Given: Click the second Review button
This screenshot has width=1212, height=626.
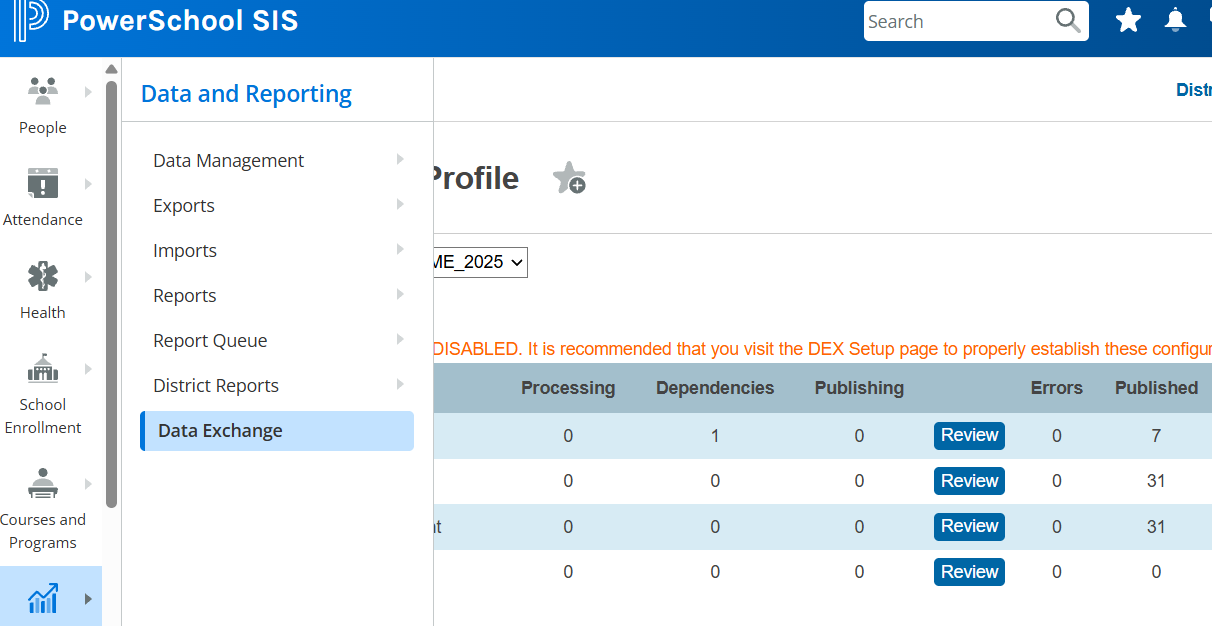Looking at the screenshot, I should tap(969, 481).
